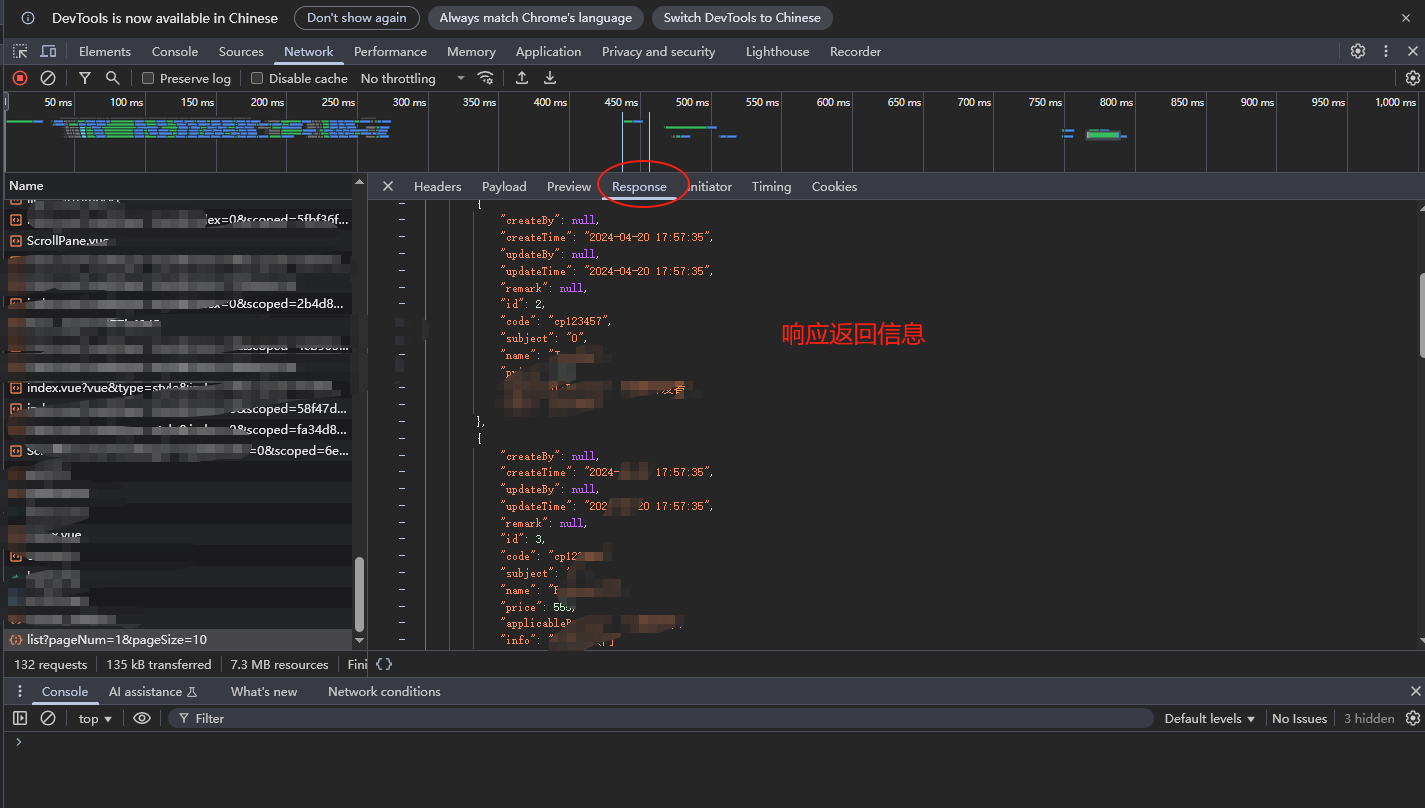Select the inspect element picker icon

[x=20, y=51]
